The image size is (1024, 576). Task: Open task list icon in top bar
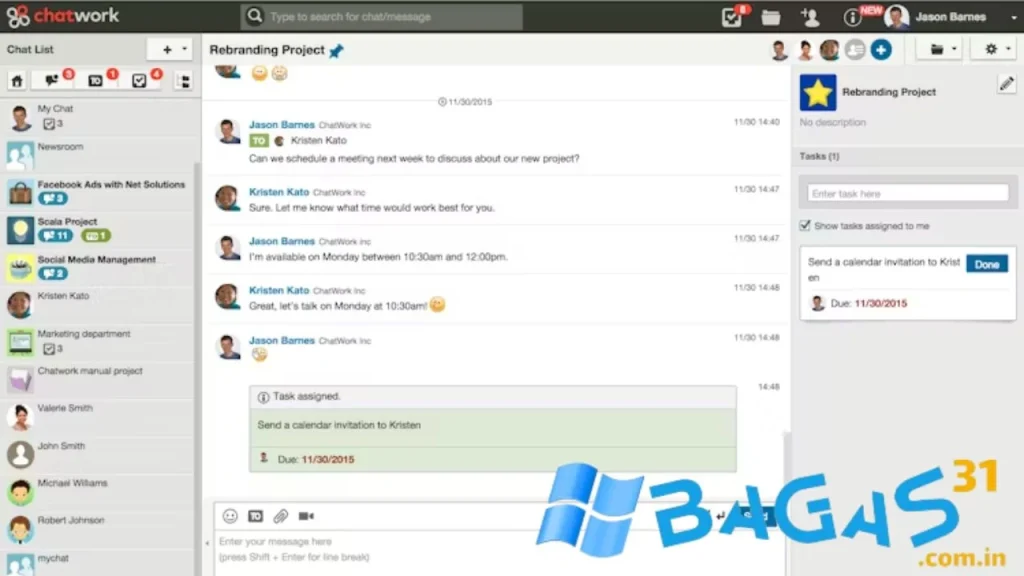point(732,17)
